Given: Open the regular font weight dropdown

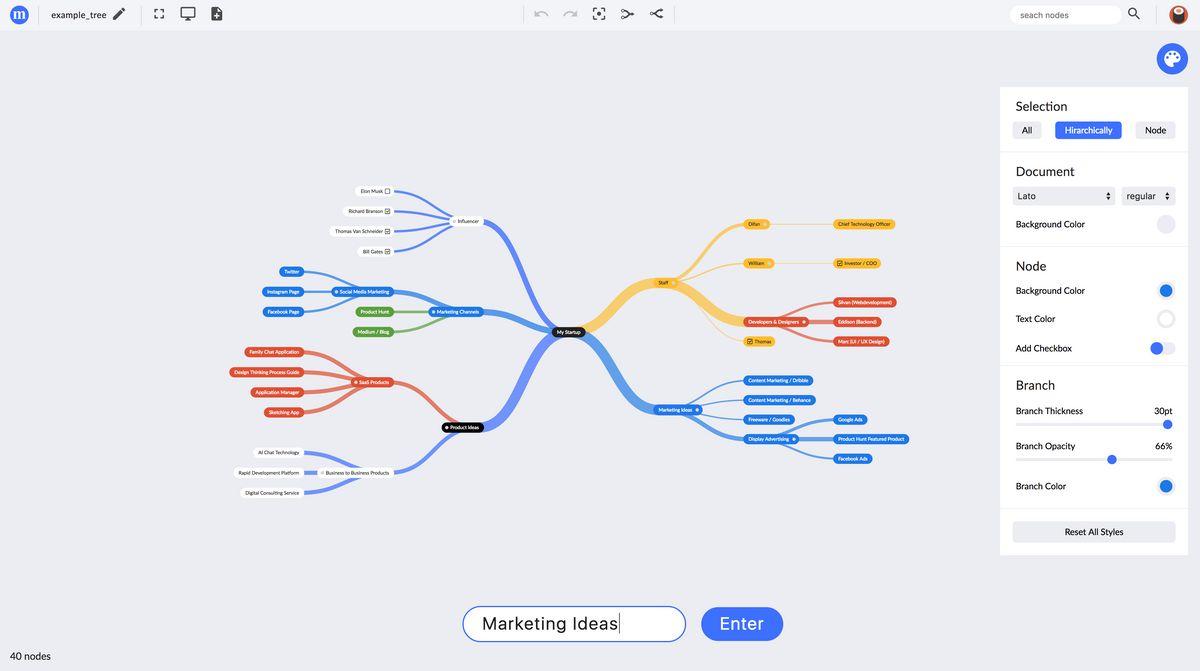Looking at the screenshot, I should [1148, 196].
